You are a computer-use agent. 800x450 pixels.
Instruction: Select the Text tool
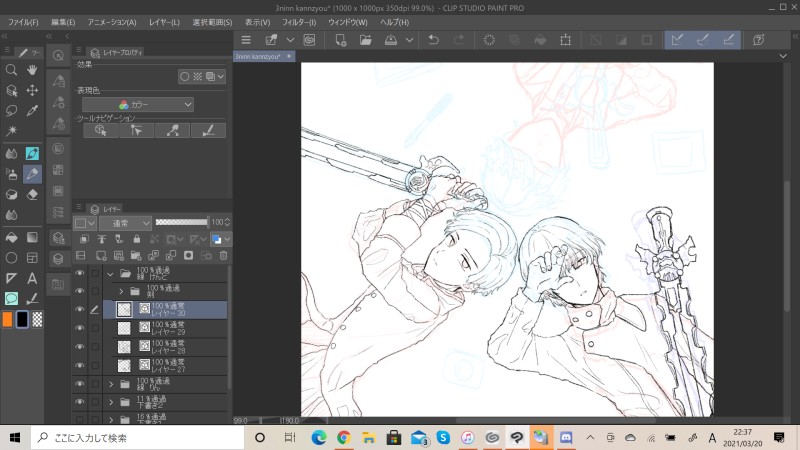[x=32, y=278]
